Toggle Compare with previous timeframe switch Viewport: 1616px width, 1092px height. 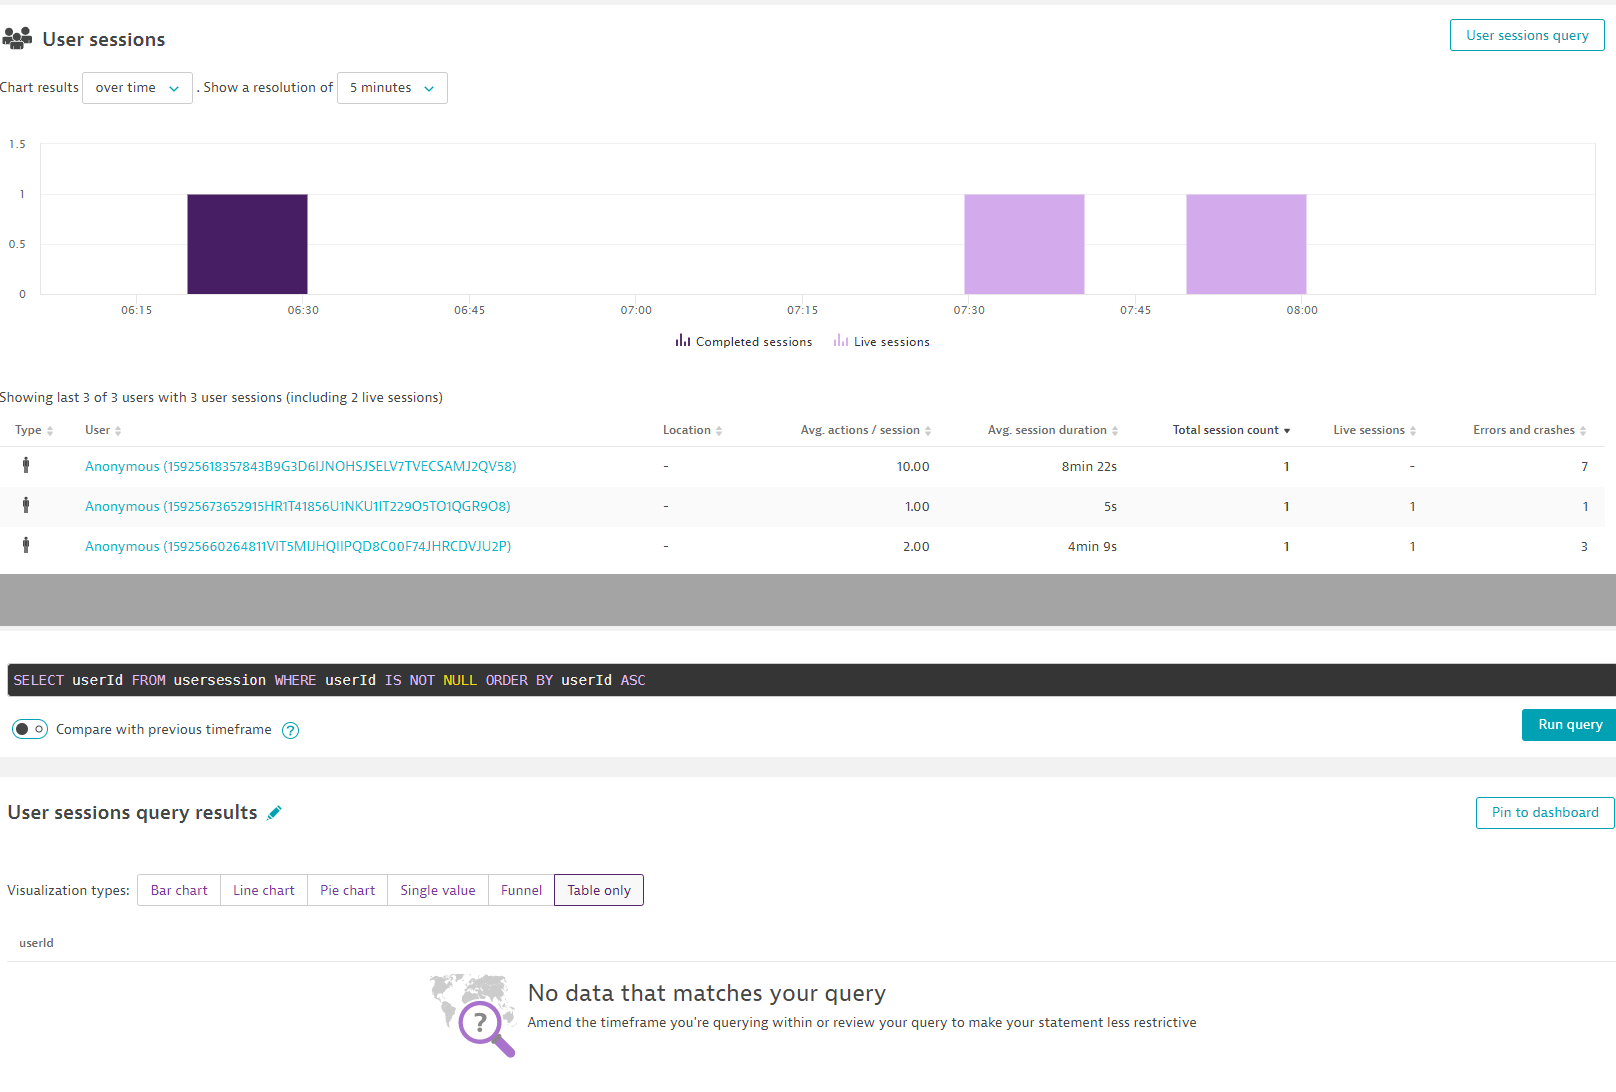pyautogui.click(x=30, y=729)
